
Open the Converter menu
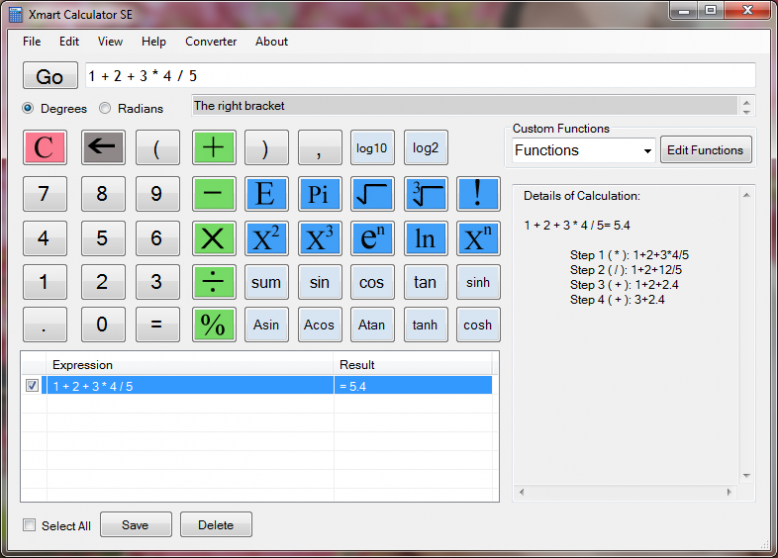pyautogui.click(x=211, y=42)
